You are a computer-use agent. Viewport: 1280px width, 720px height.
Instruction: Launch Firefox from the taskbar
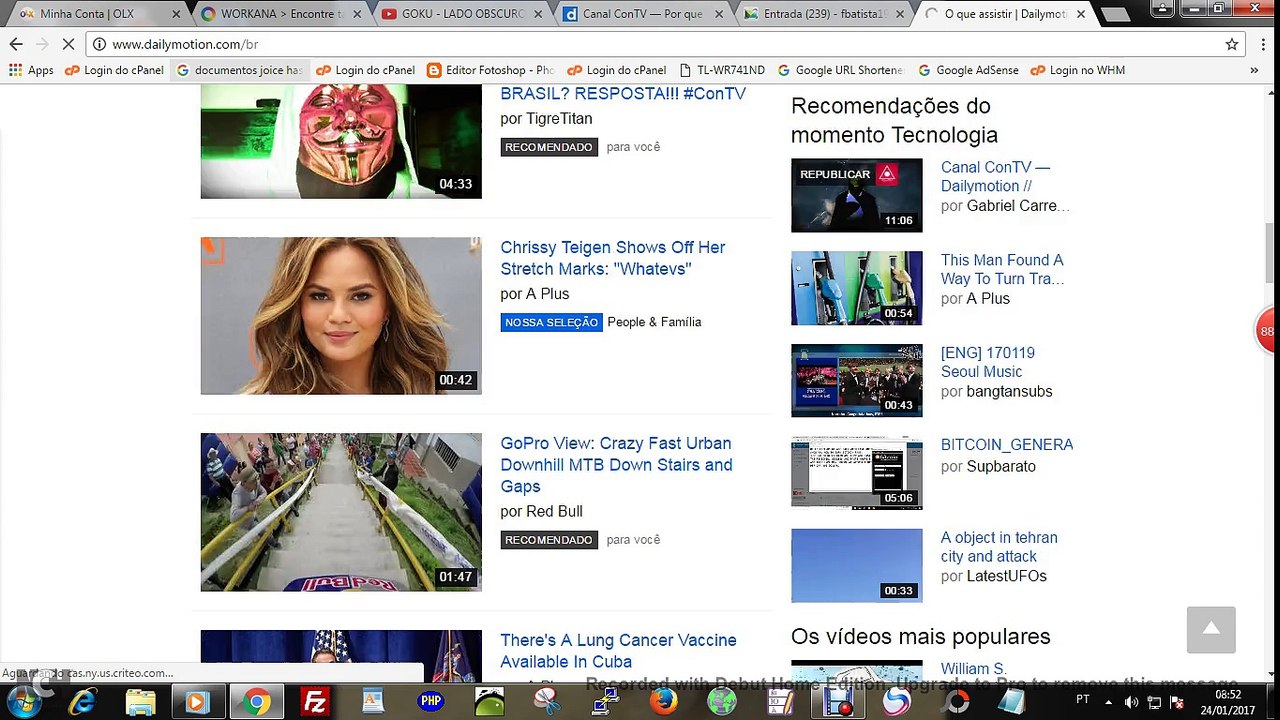click(663, 701)
